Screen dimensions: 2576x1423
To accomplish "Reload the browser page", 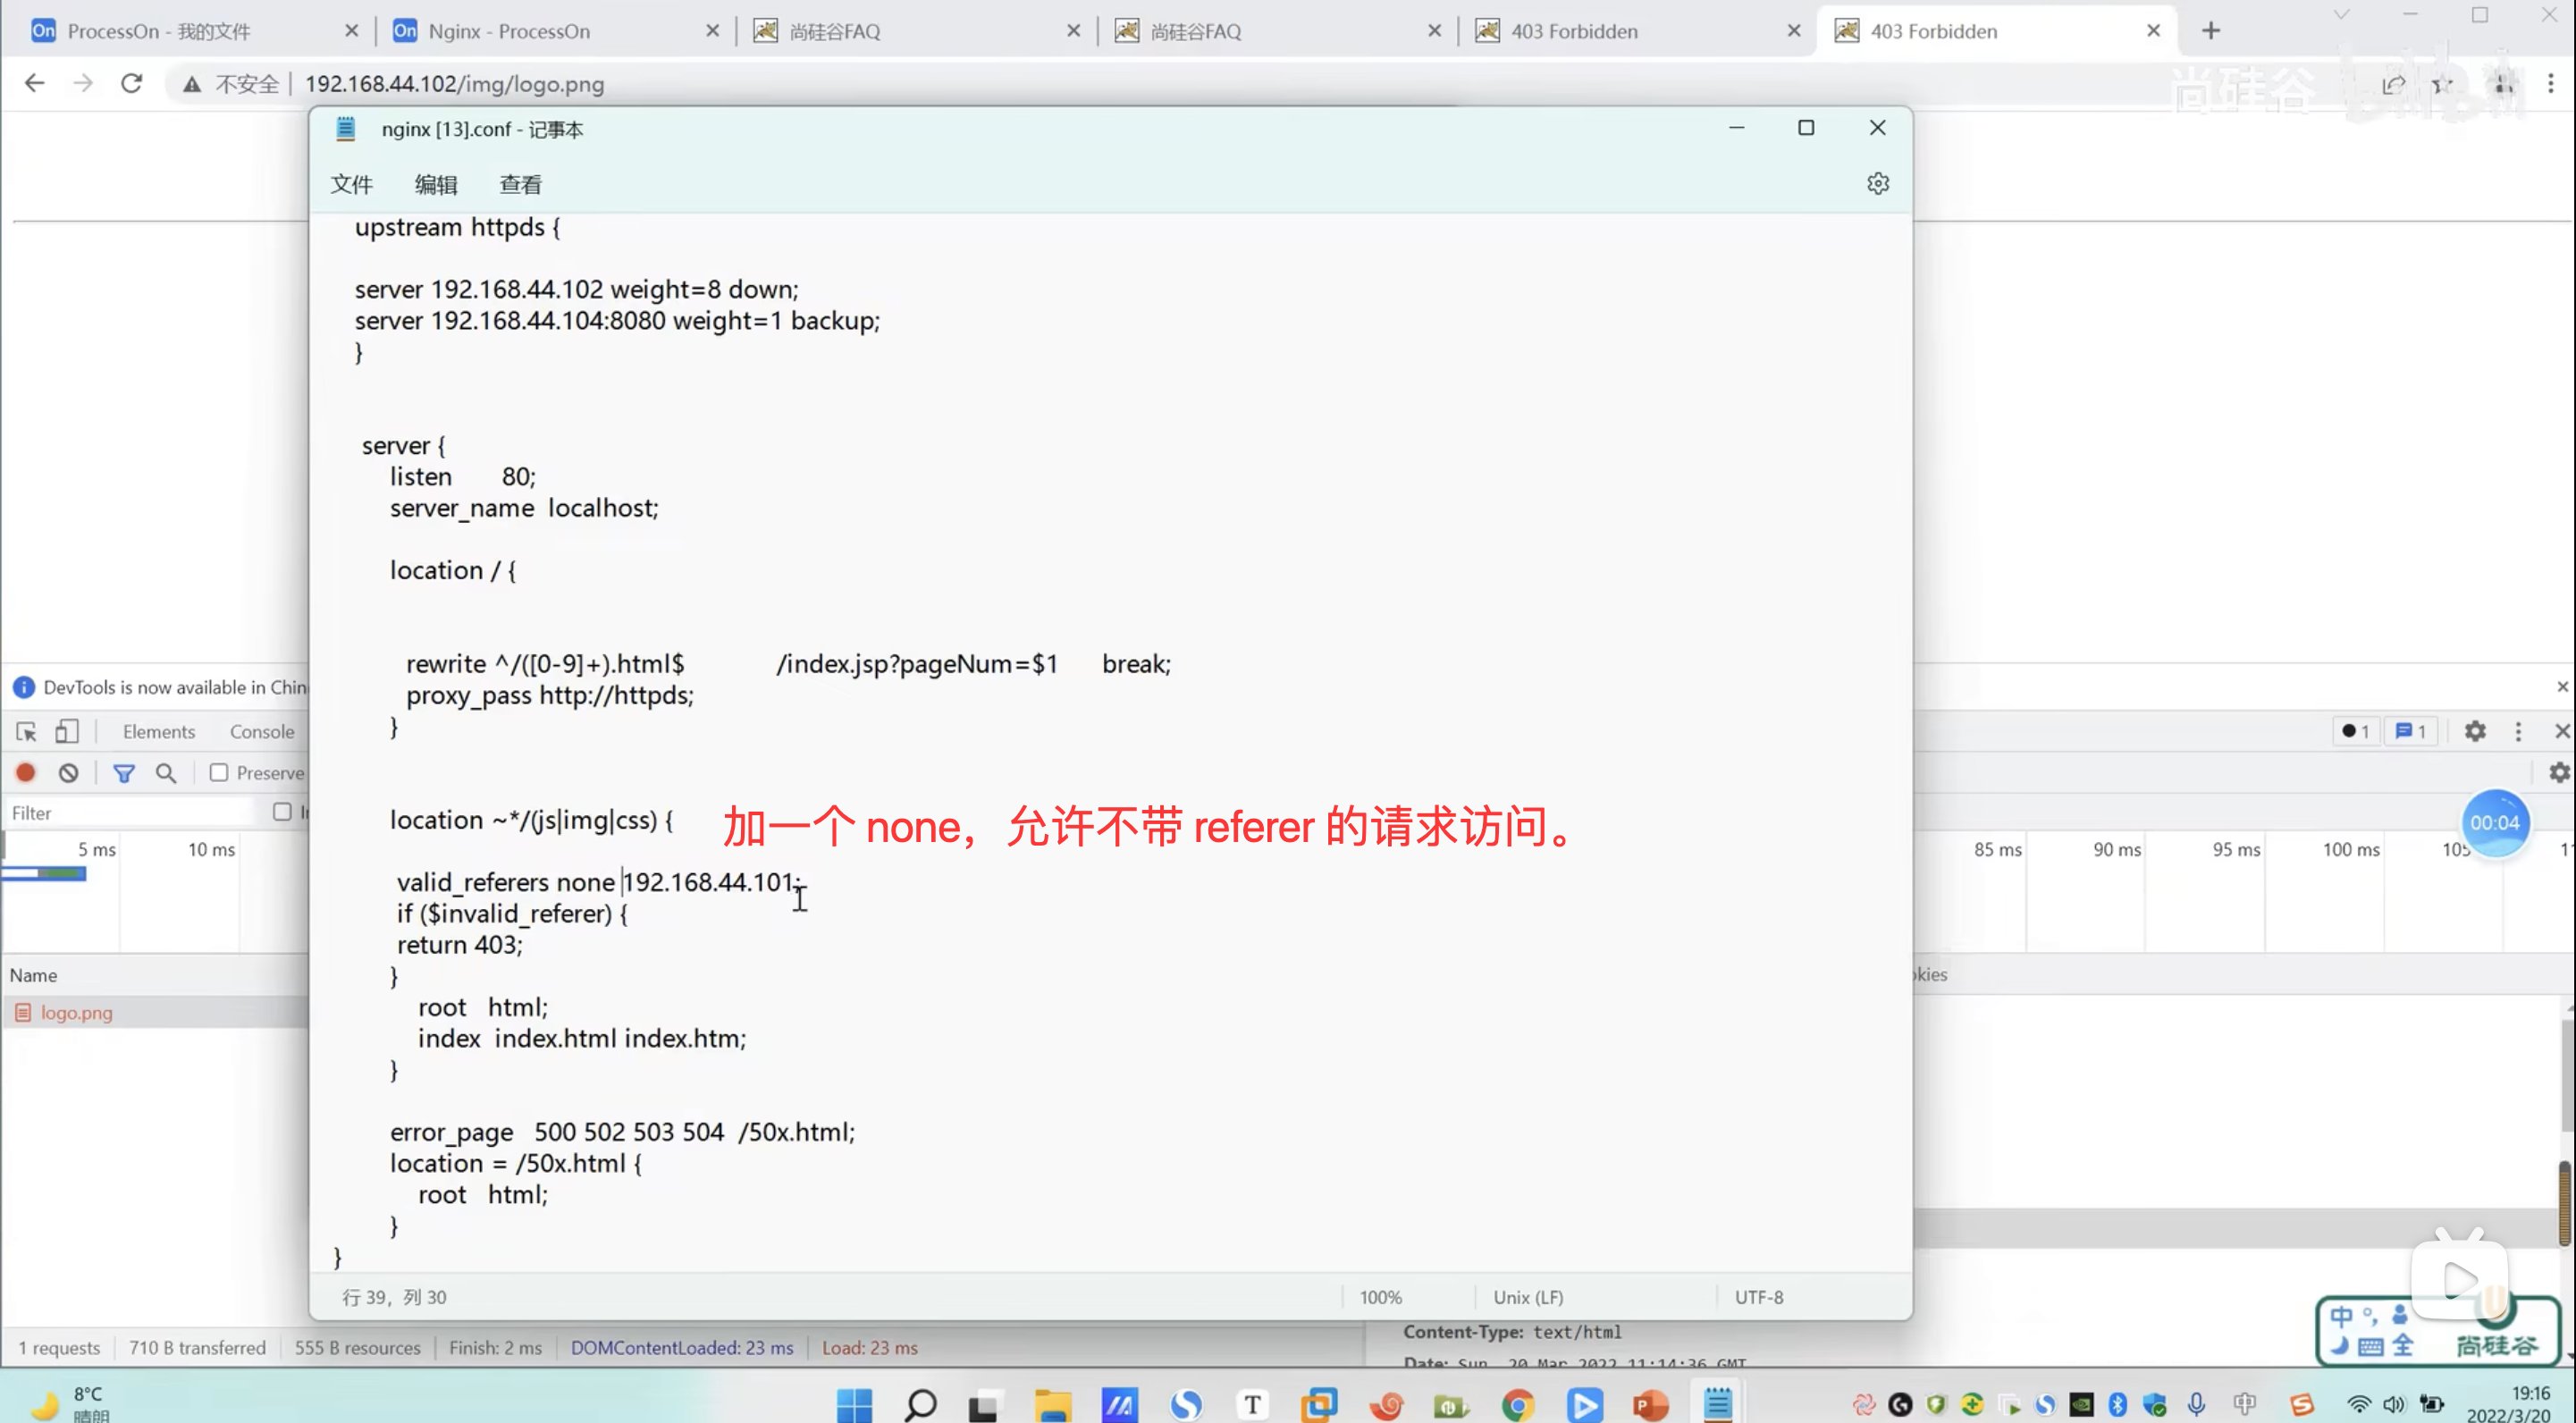I will tap(132, 84).
